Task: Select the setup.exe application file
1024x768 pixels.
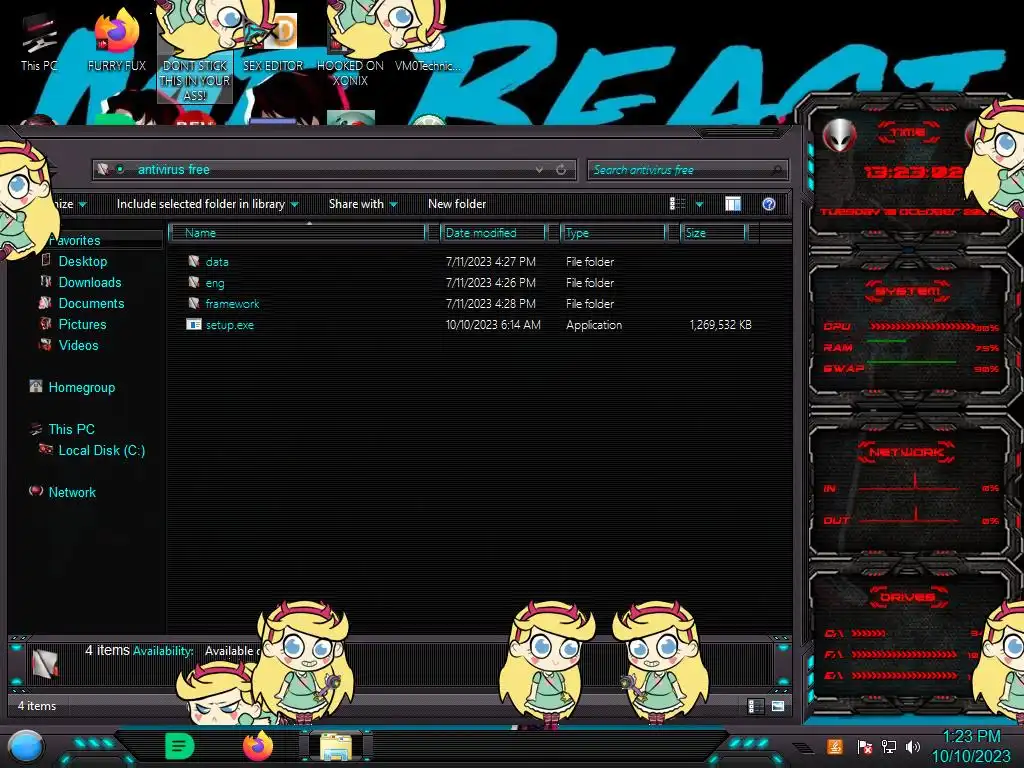Action: [x=229, y=325]
